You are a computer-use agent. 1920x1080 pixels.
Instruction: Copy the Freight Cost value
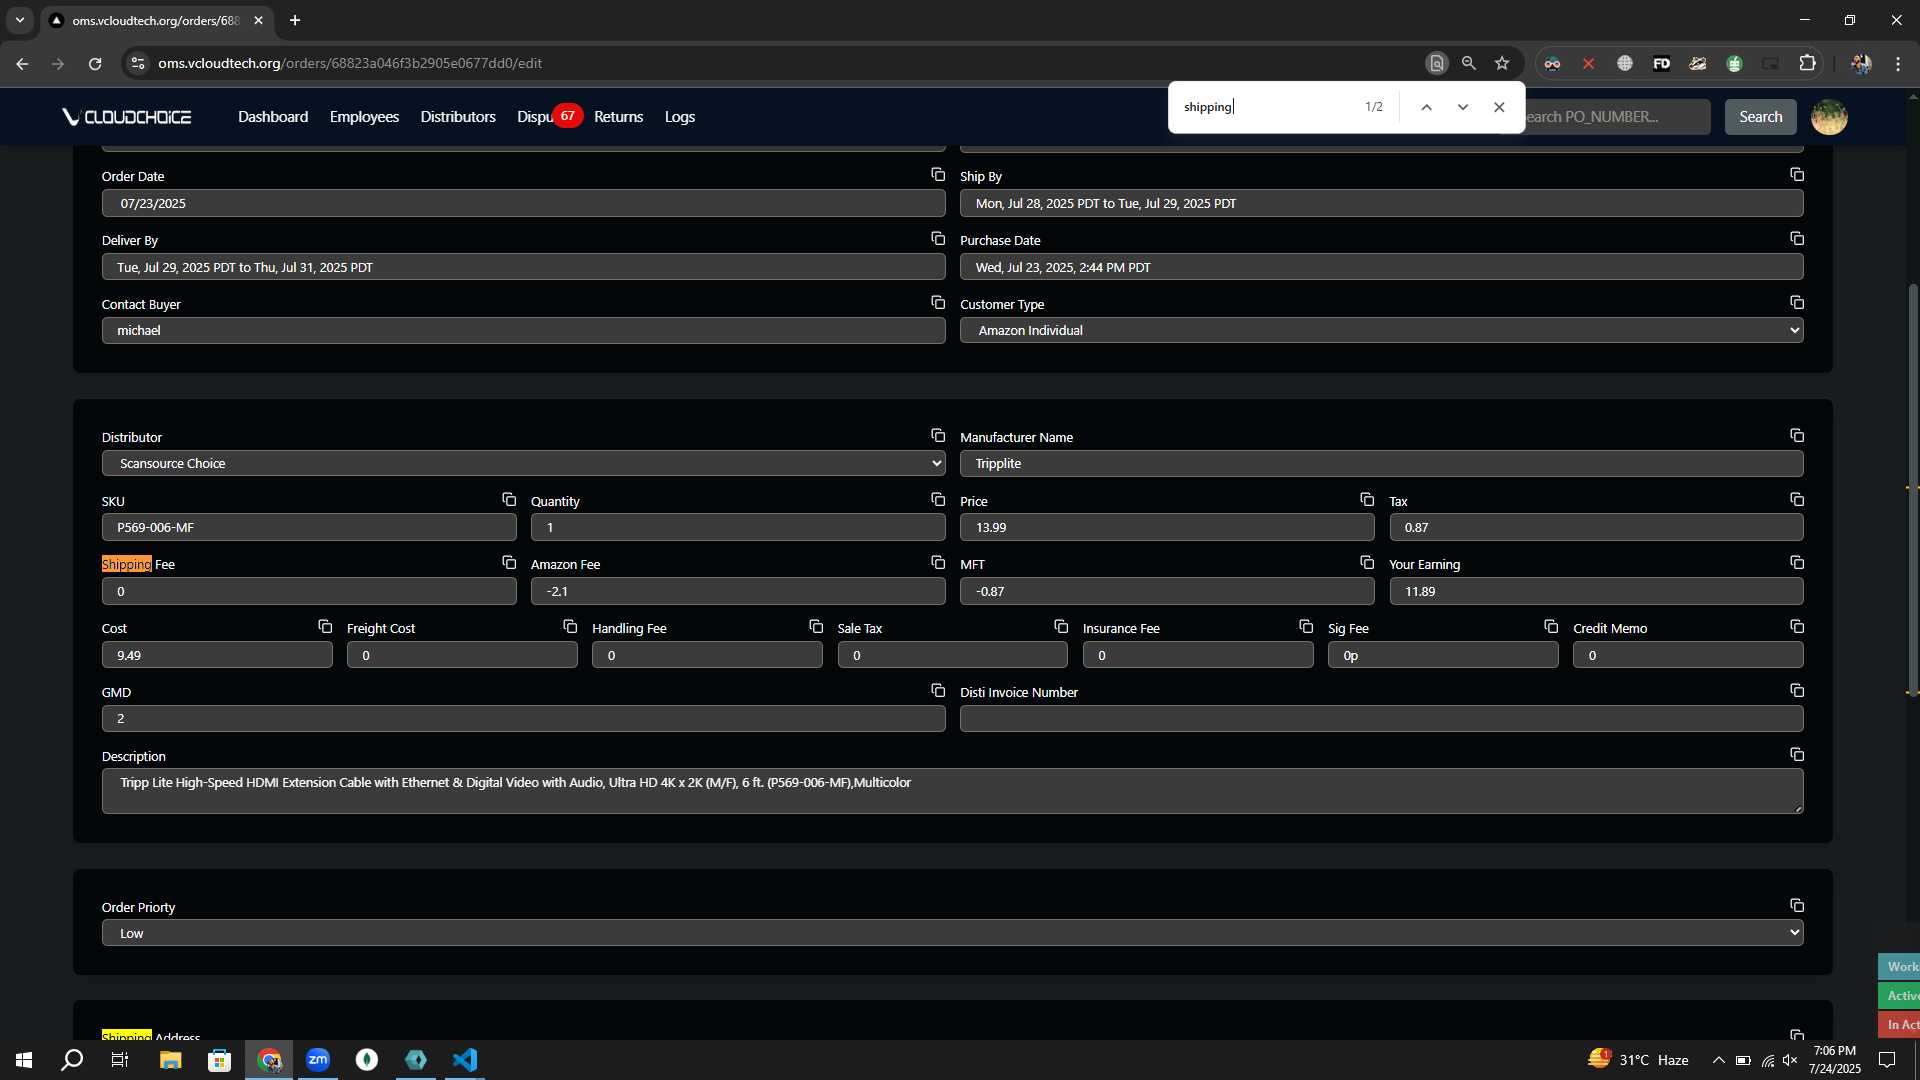point(570,627)
